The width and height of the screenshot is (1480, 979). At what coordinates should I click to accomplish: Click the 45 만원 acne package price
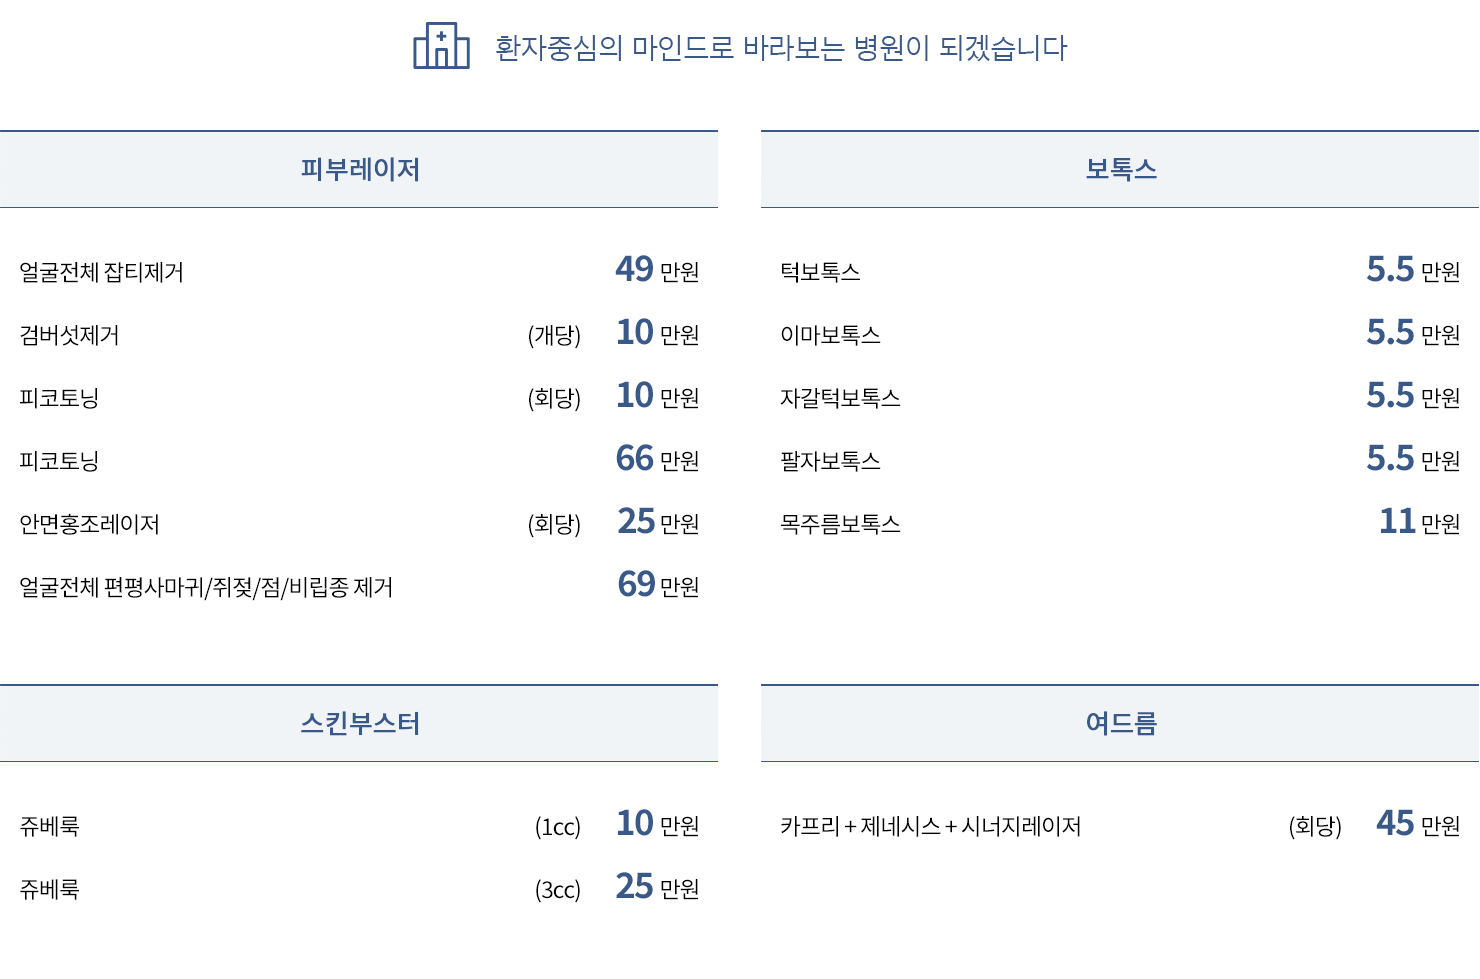click(1418, 824)
